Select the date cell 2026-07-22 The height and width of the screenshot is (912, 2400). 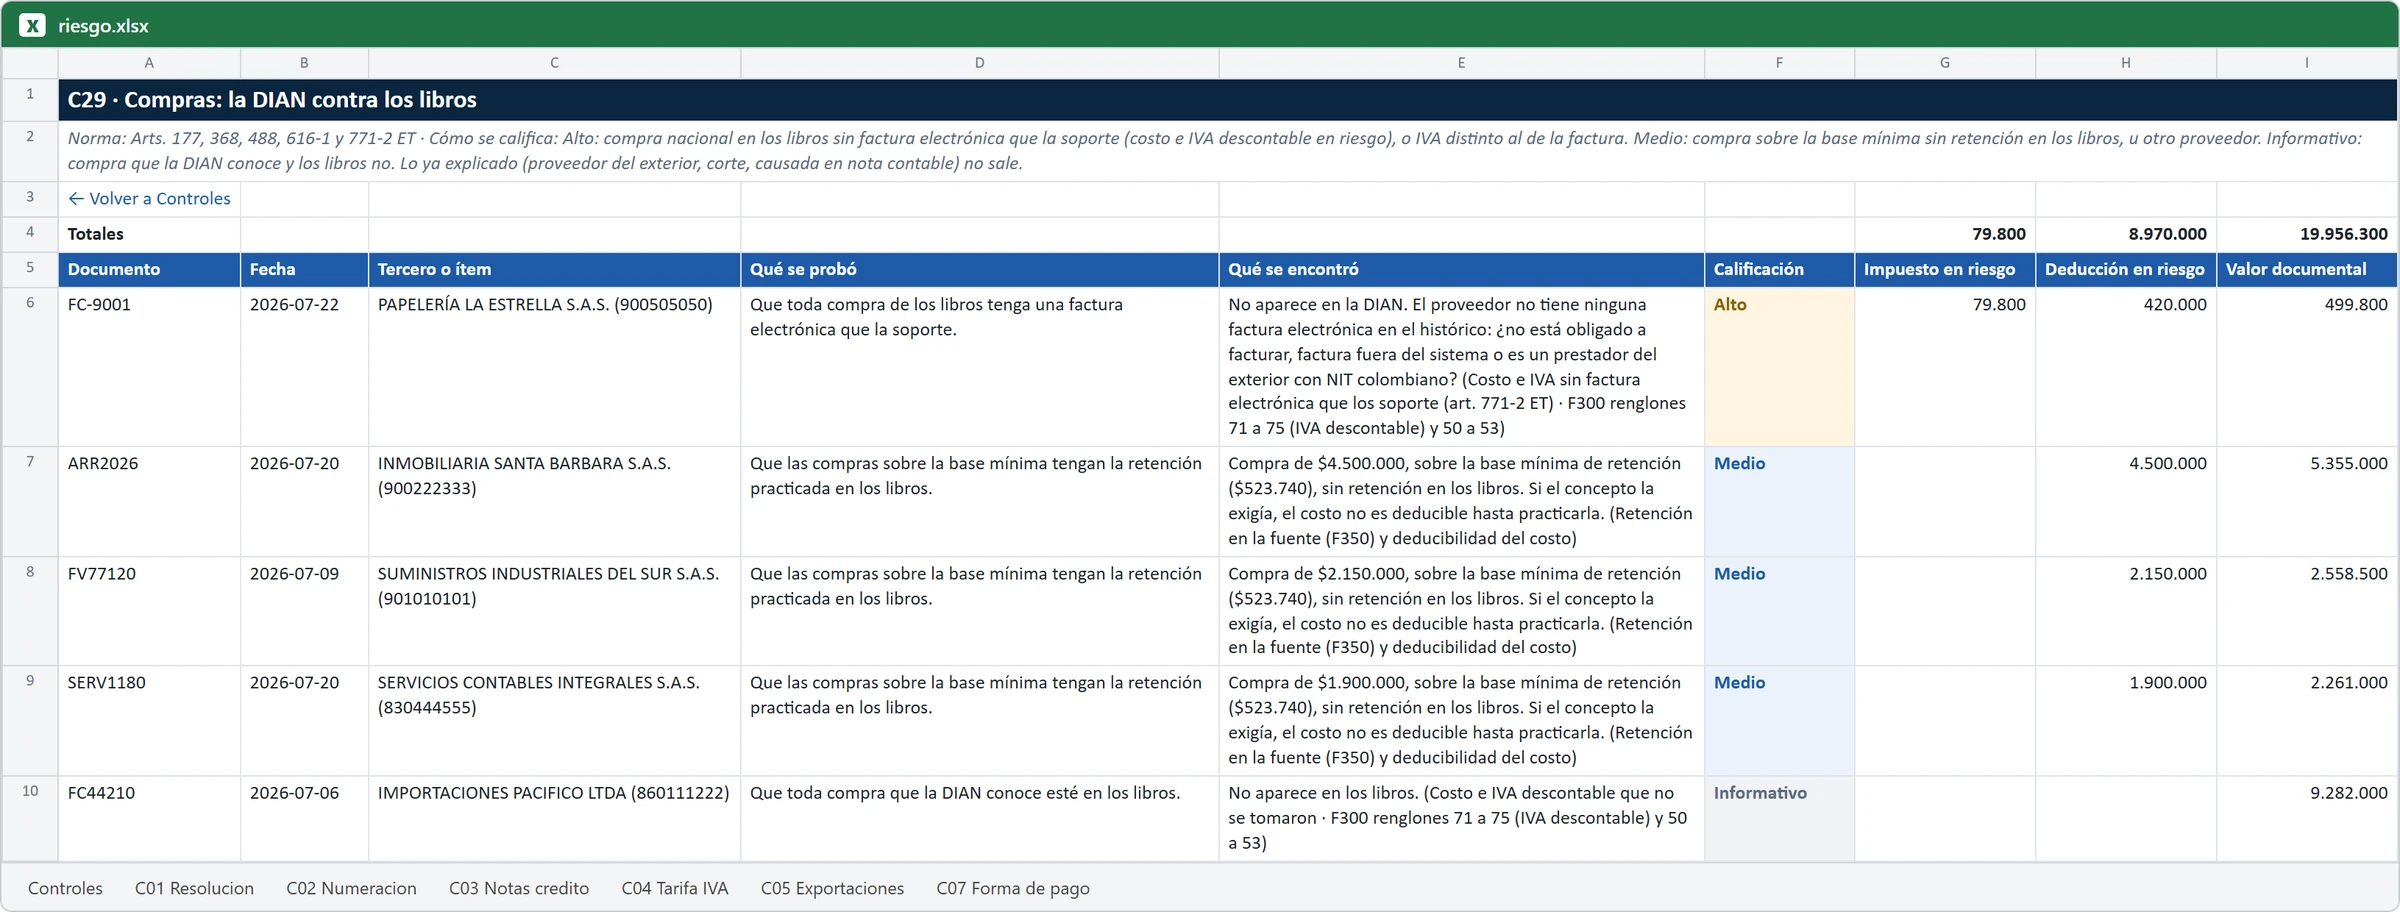pos(304,366)
